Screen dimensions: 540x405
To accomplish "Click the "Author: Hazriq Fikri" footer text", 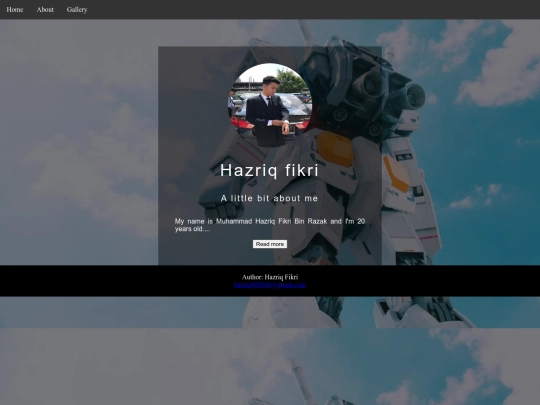I will pyautogui.click(x=270, y=277).
